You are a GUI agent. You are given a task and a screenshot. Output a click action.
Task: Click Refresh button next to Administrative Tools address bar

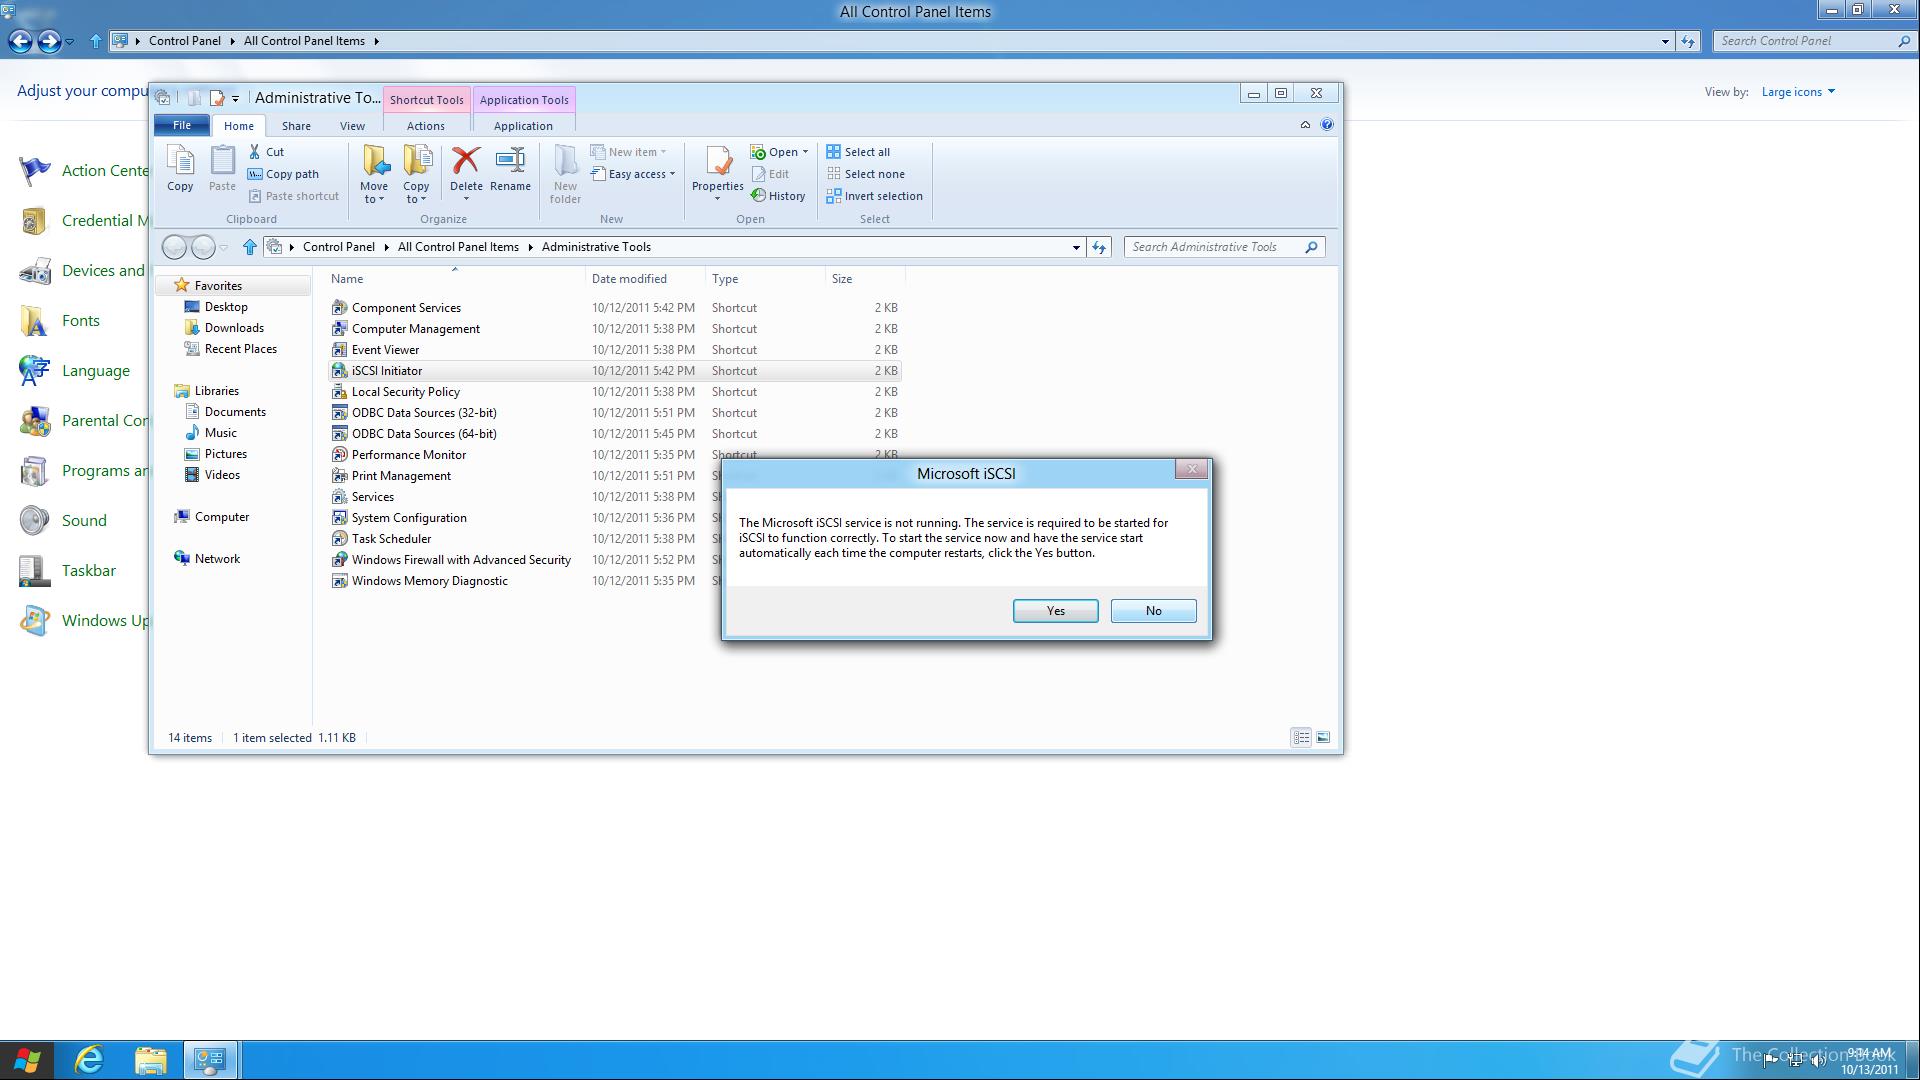click(x=1099, y=247)
